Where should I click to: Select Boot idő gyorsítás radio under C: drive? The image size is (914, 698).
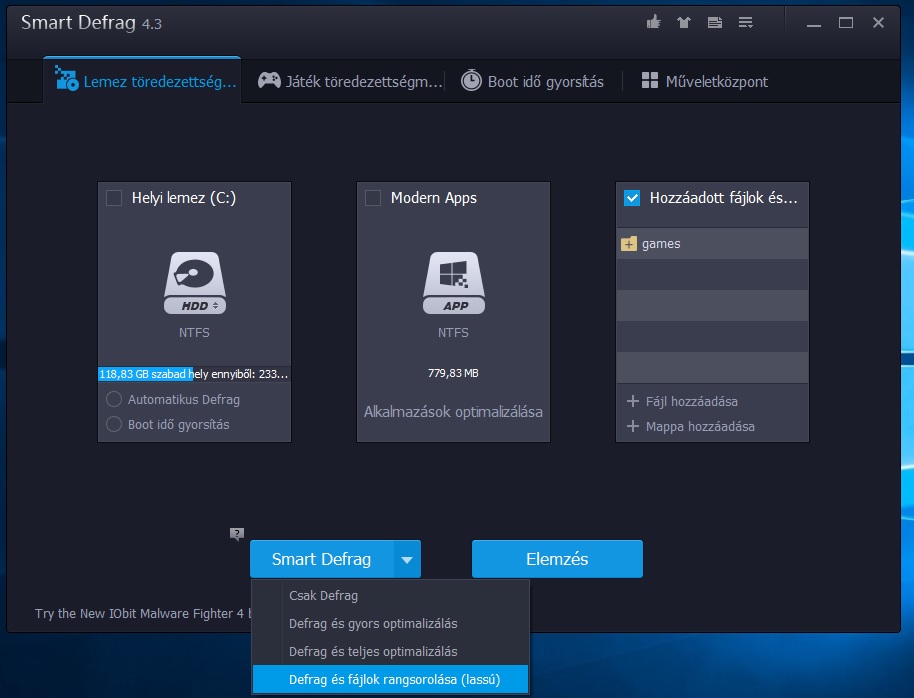(114, 425)
